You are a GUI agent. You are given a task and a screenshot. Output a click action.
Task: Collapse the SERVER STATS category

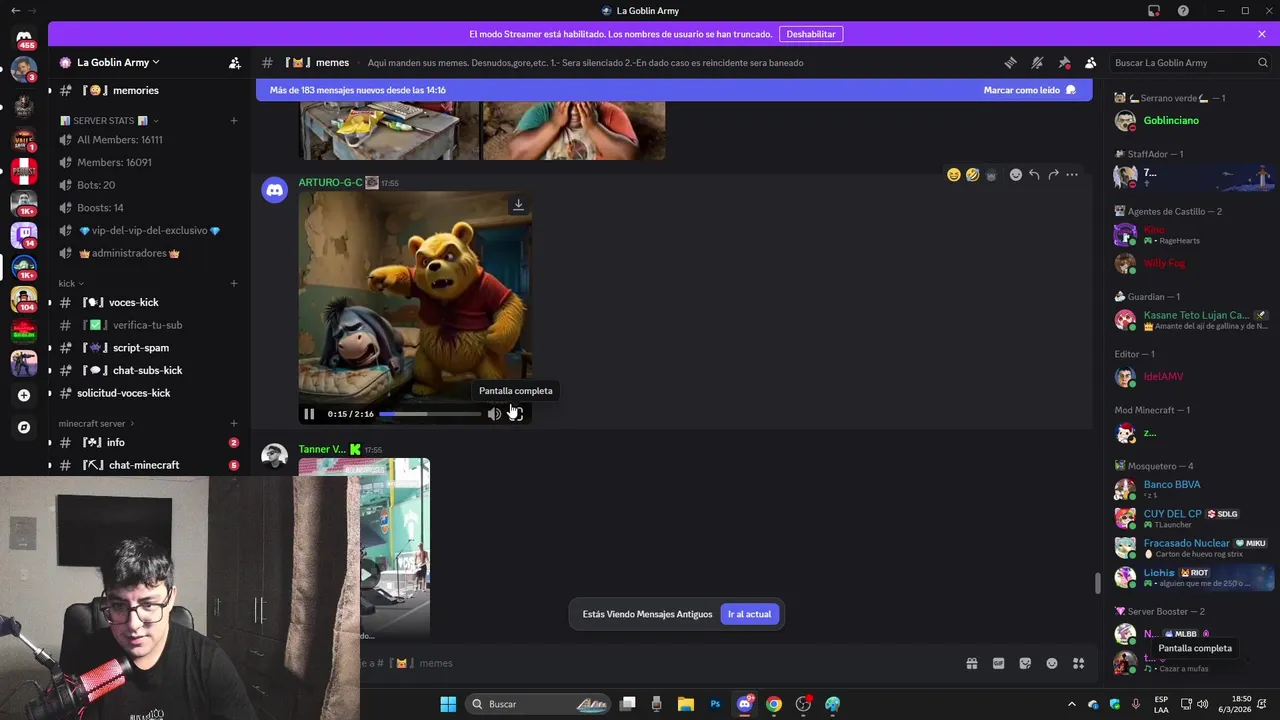point(110,121)
